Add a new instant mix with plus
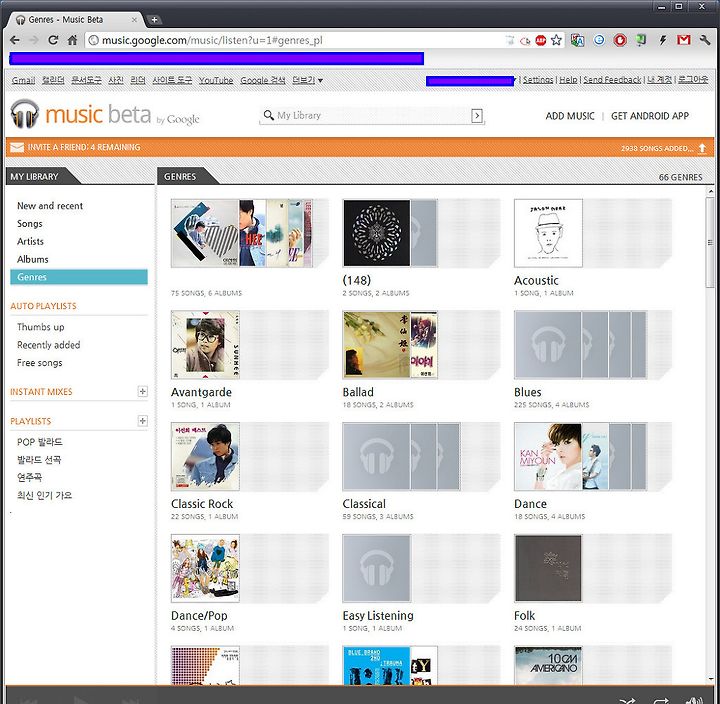The image size is (720, 704). 142,391
